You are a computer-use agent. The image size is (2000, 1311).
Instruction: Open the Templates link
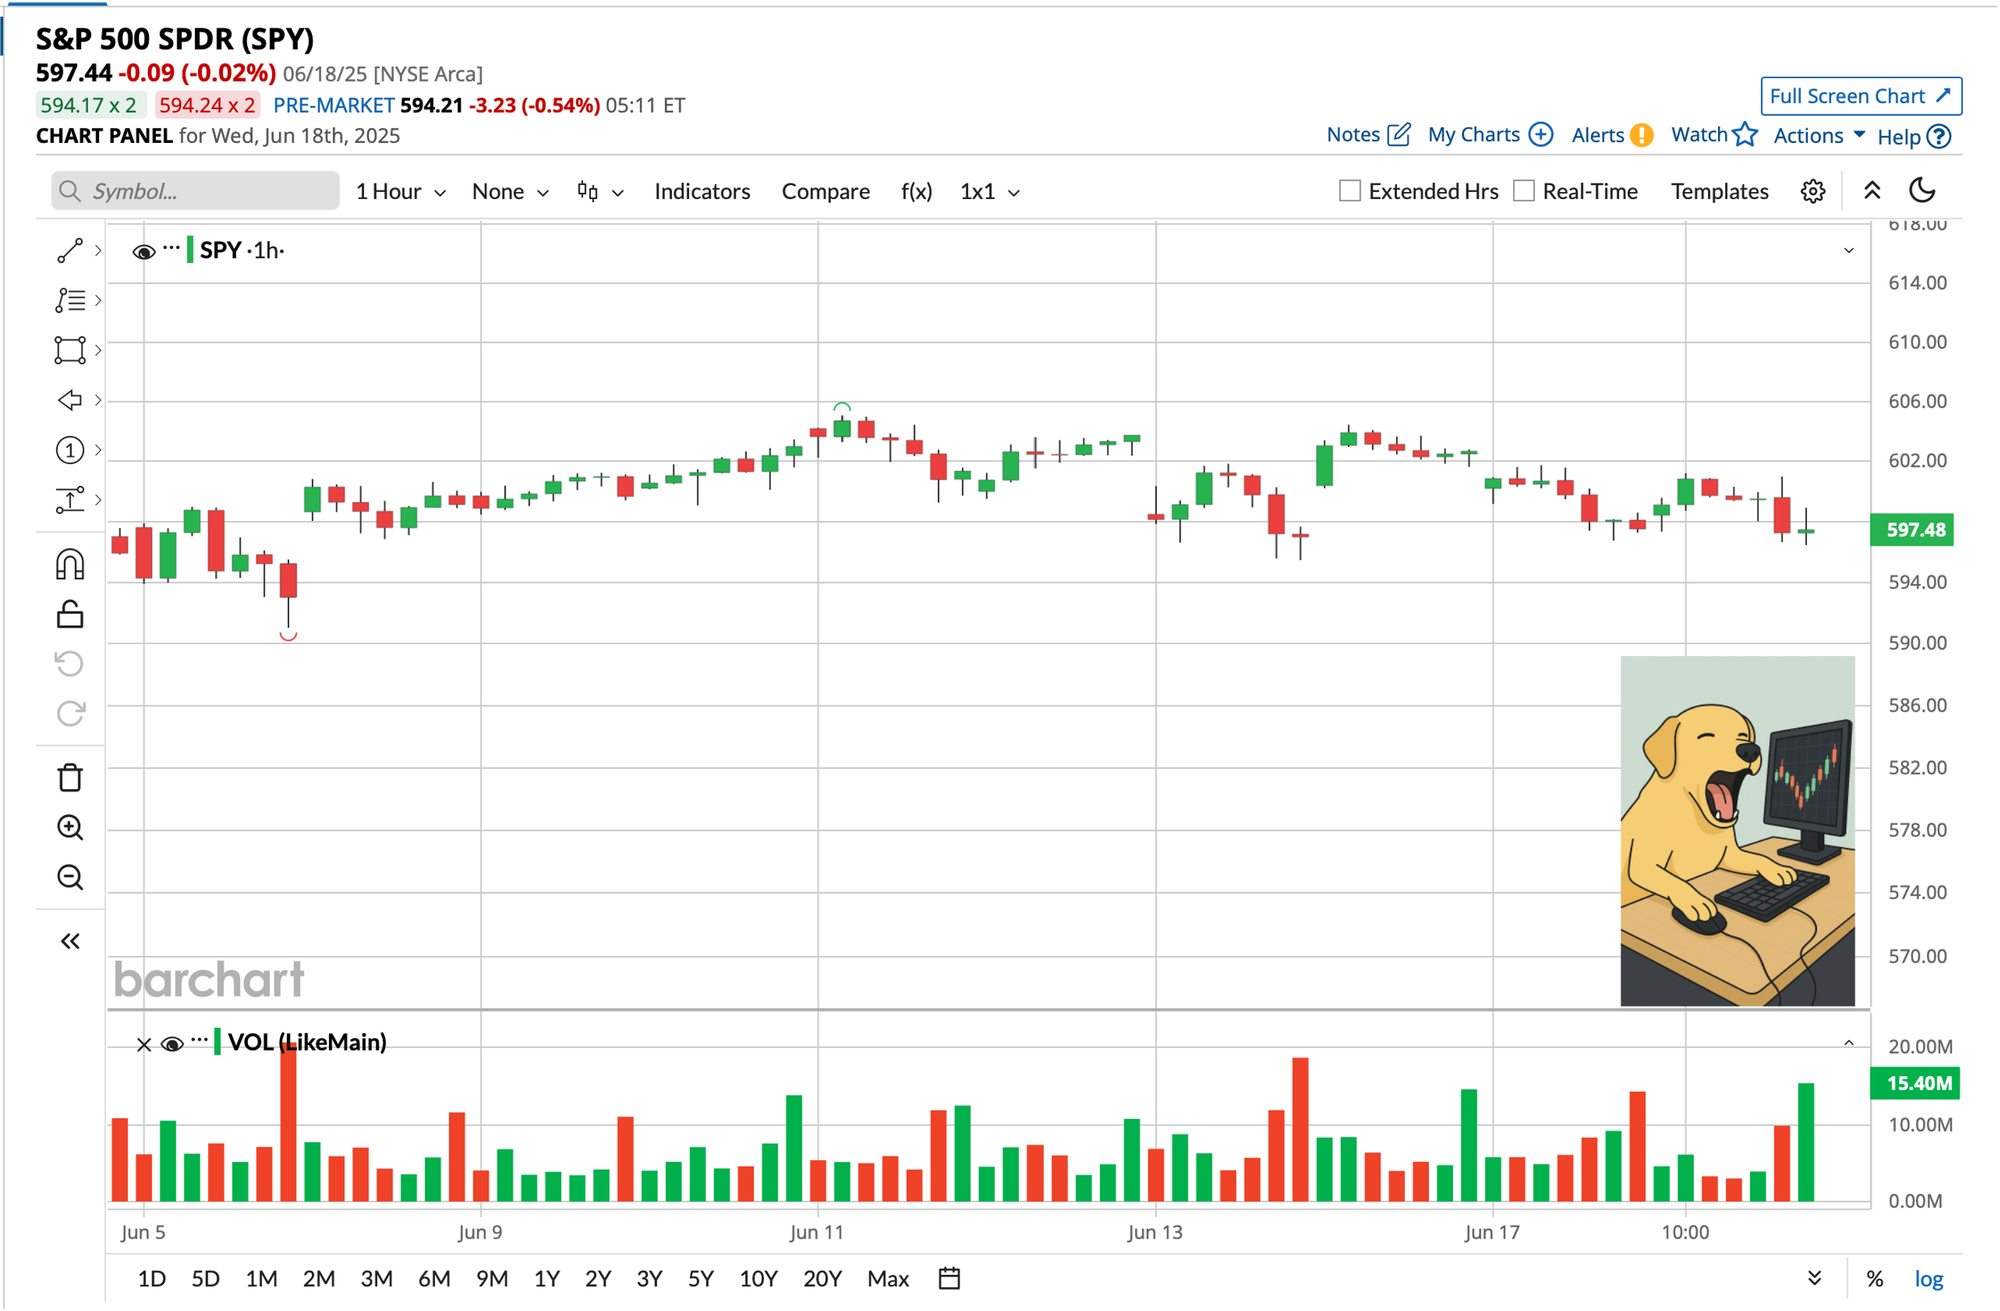[x=1719, y=191]
